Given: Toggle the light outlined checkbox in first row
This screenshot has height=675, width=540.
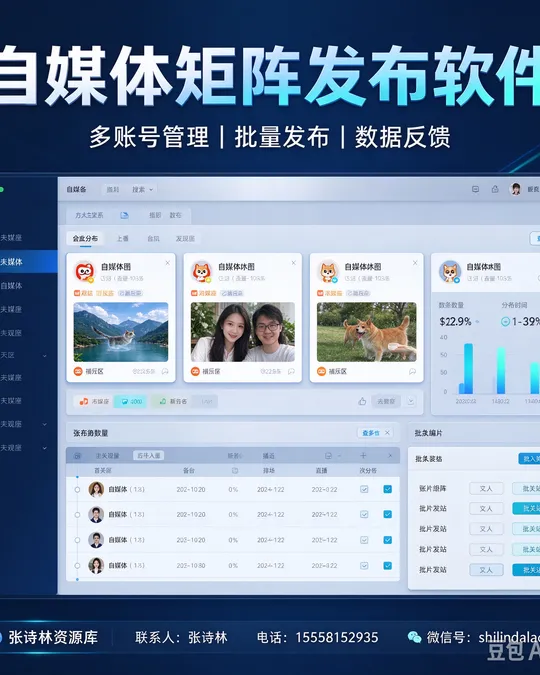Looking at the screenshot, I should point(364,489).
